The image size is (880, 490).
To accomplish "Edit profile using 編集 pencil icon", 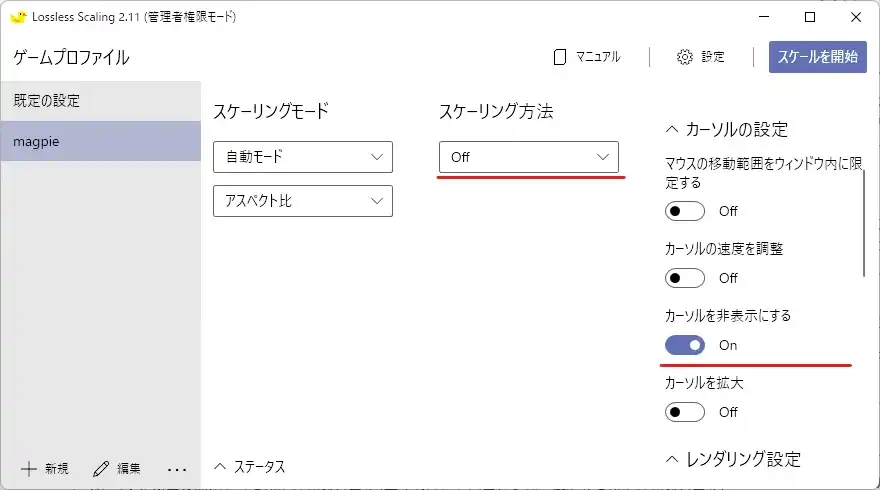I will (101, 468).
